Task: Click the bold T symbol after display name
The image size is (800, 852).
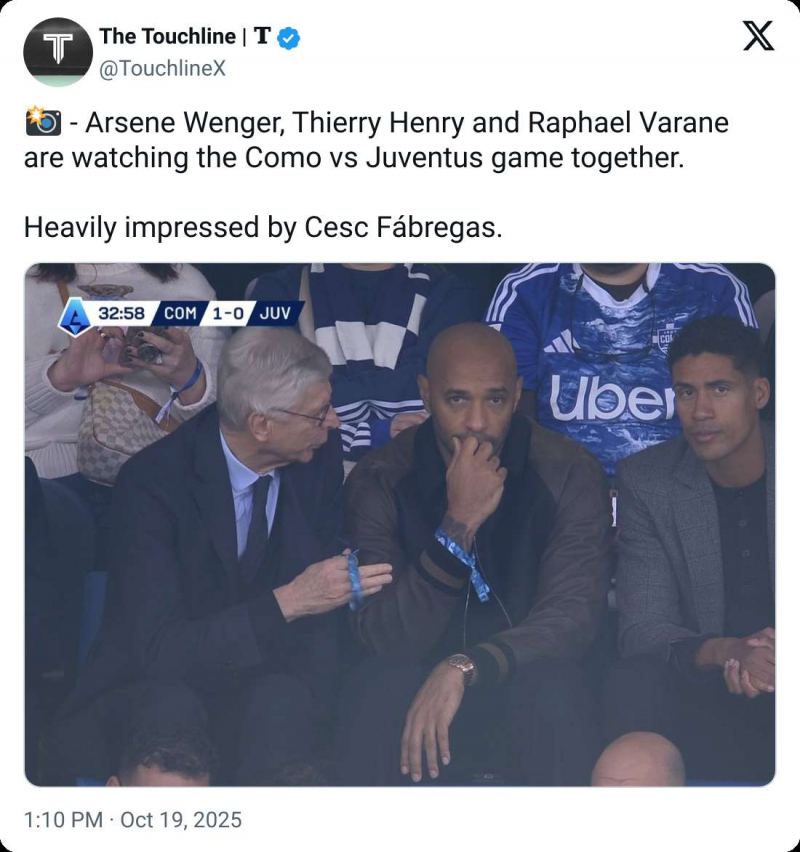Action: [262, 37]
